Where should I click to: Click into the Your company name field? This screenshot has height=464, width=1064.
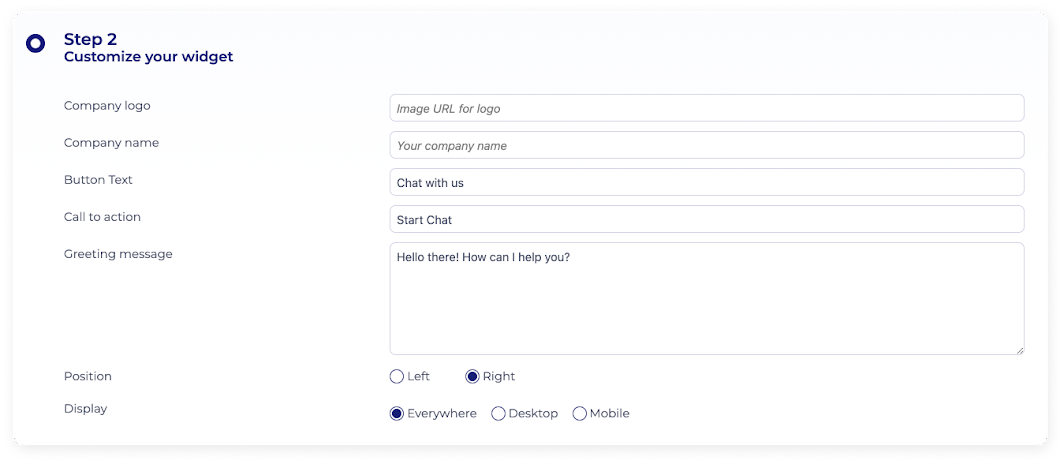[706, 145]
